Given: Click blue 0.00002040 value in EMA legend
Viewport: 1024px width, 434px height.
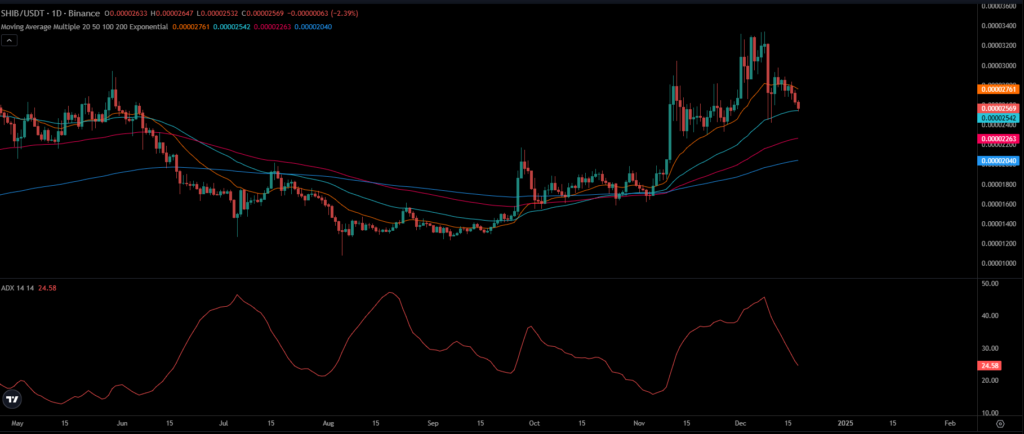Looking at the screenshot, I should (313, 26).
